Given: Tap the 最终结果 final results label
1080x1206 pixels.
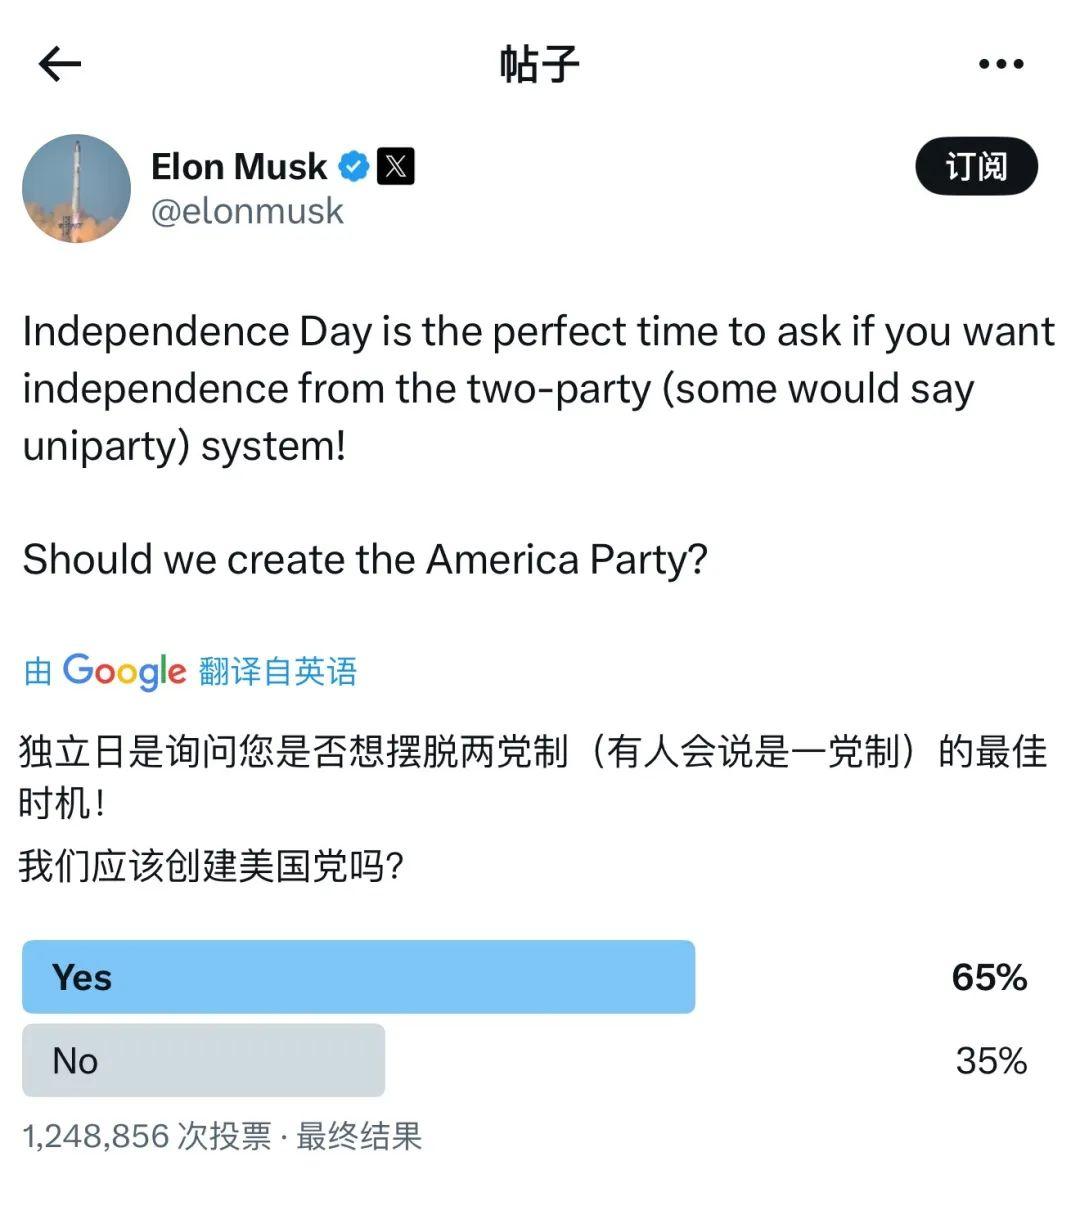Looking at the screenshot, I should [x=359, y=1136].
